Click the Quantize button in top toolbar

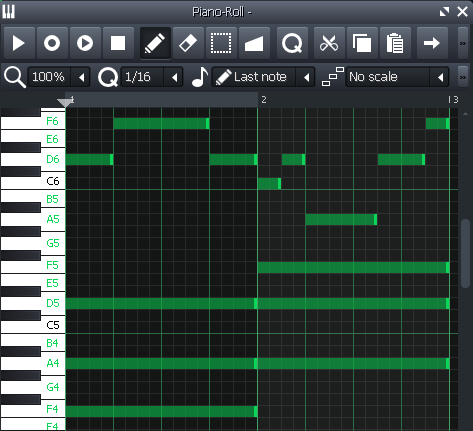click(292, 43)
